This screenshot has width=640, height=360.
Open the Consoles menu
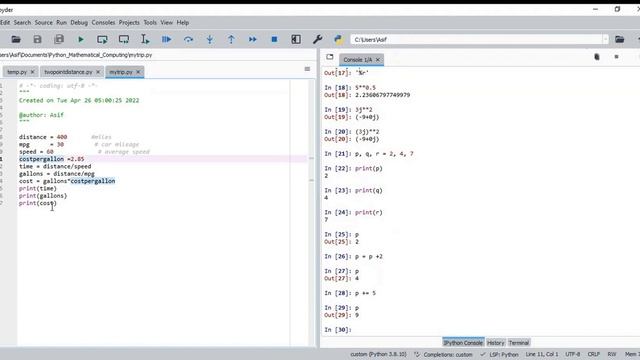tap(103, 22)
